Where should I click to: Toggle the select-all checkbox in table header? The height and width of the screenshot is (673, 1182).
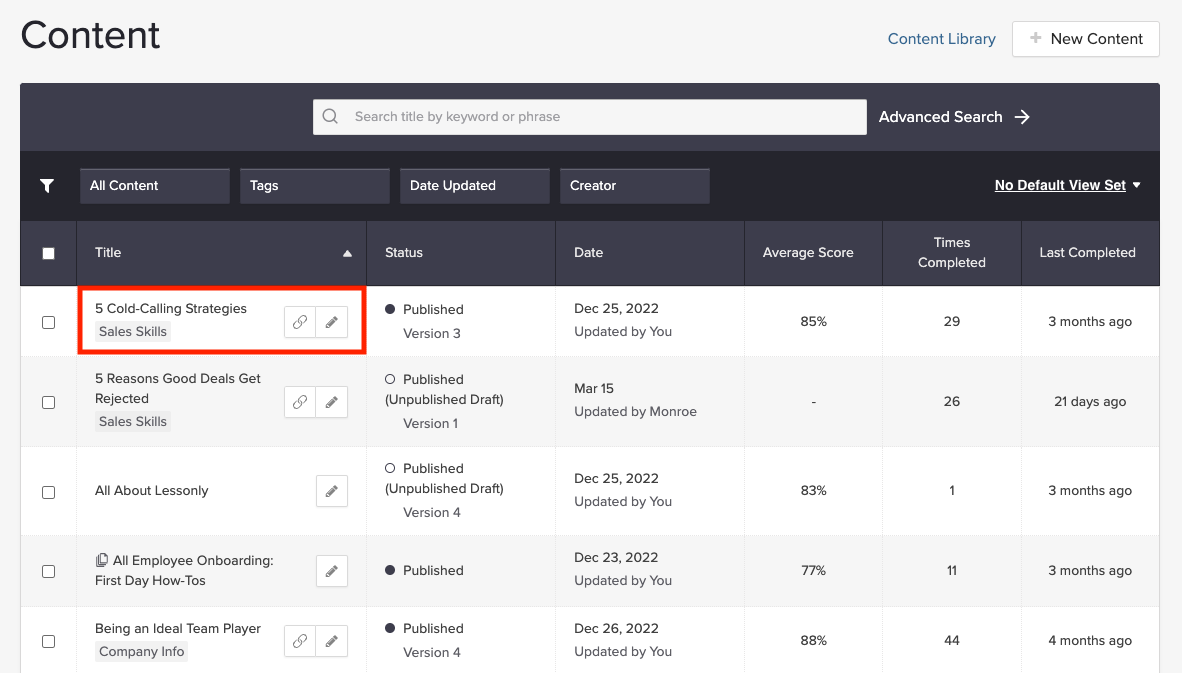48,253
